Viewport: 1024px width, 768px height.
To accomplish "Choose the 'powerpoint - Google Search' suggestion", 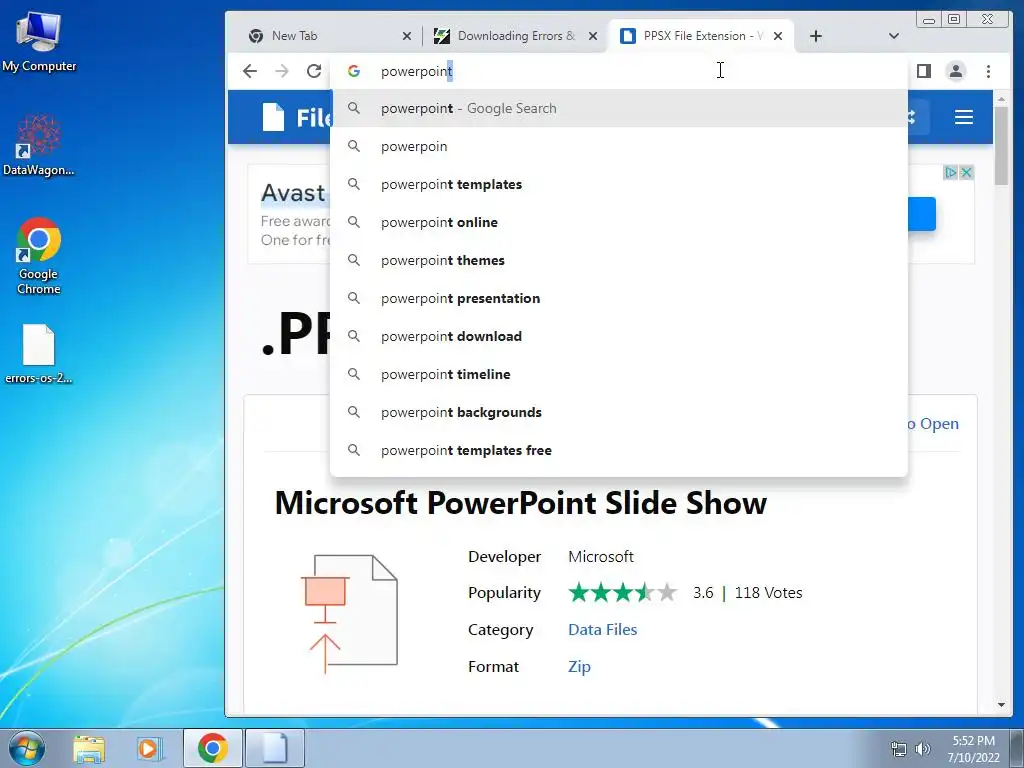I will tap(619, 108).
